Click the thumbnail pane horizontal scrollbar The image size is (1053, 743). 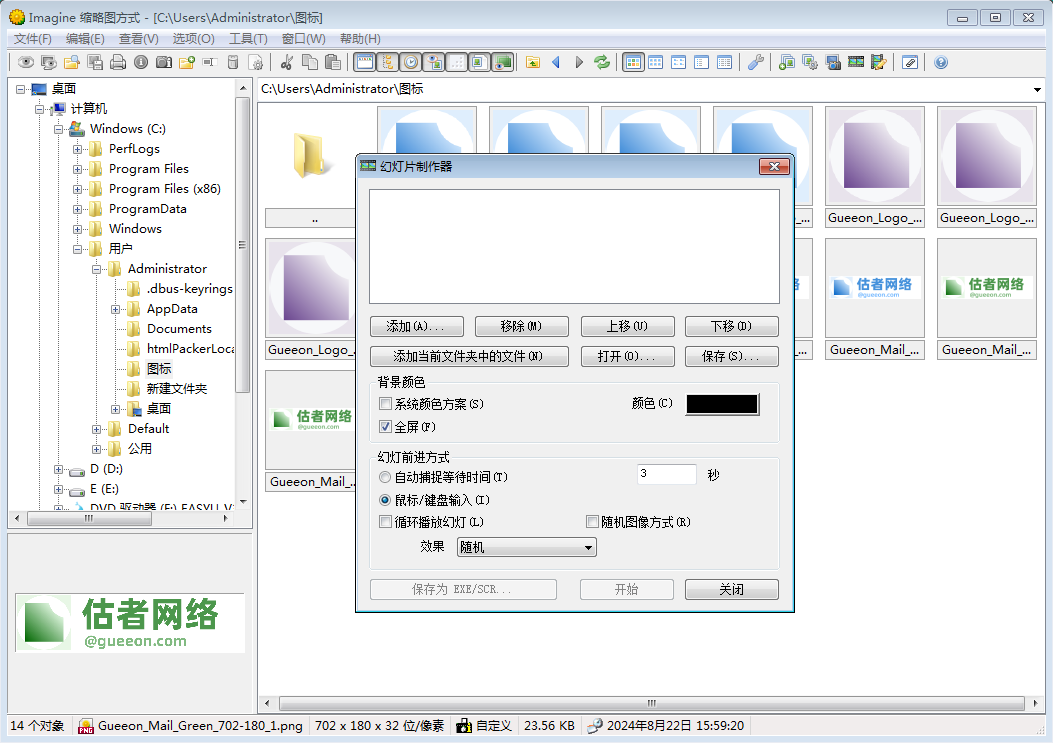point(651,703)
